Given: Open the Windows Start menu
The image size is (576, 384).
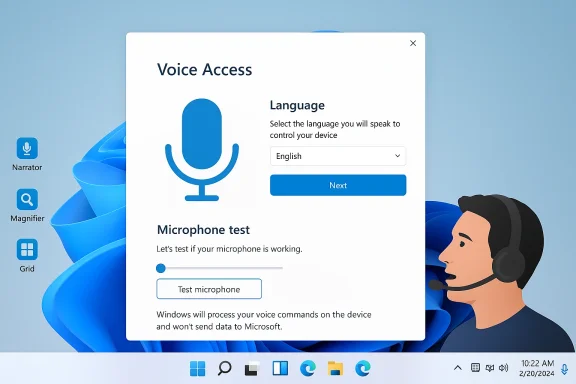Looking at the screenshot, I should [x=198, y=368].
